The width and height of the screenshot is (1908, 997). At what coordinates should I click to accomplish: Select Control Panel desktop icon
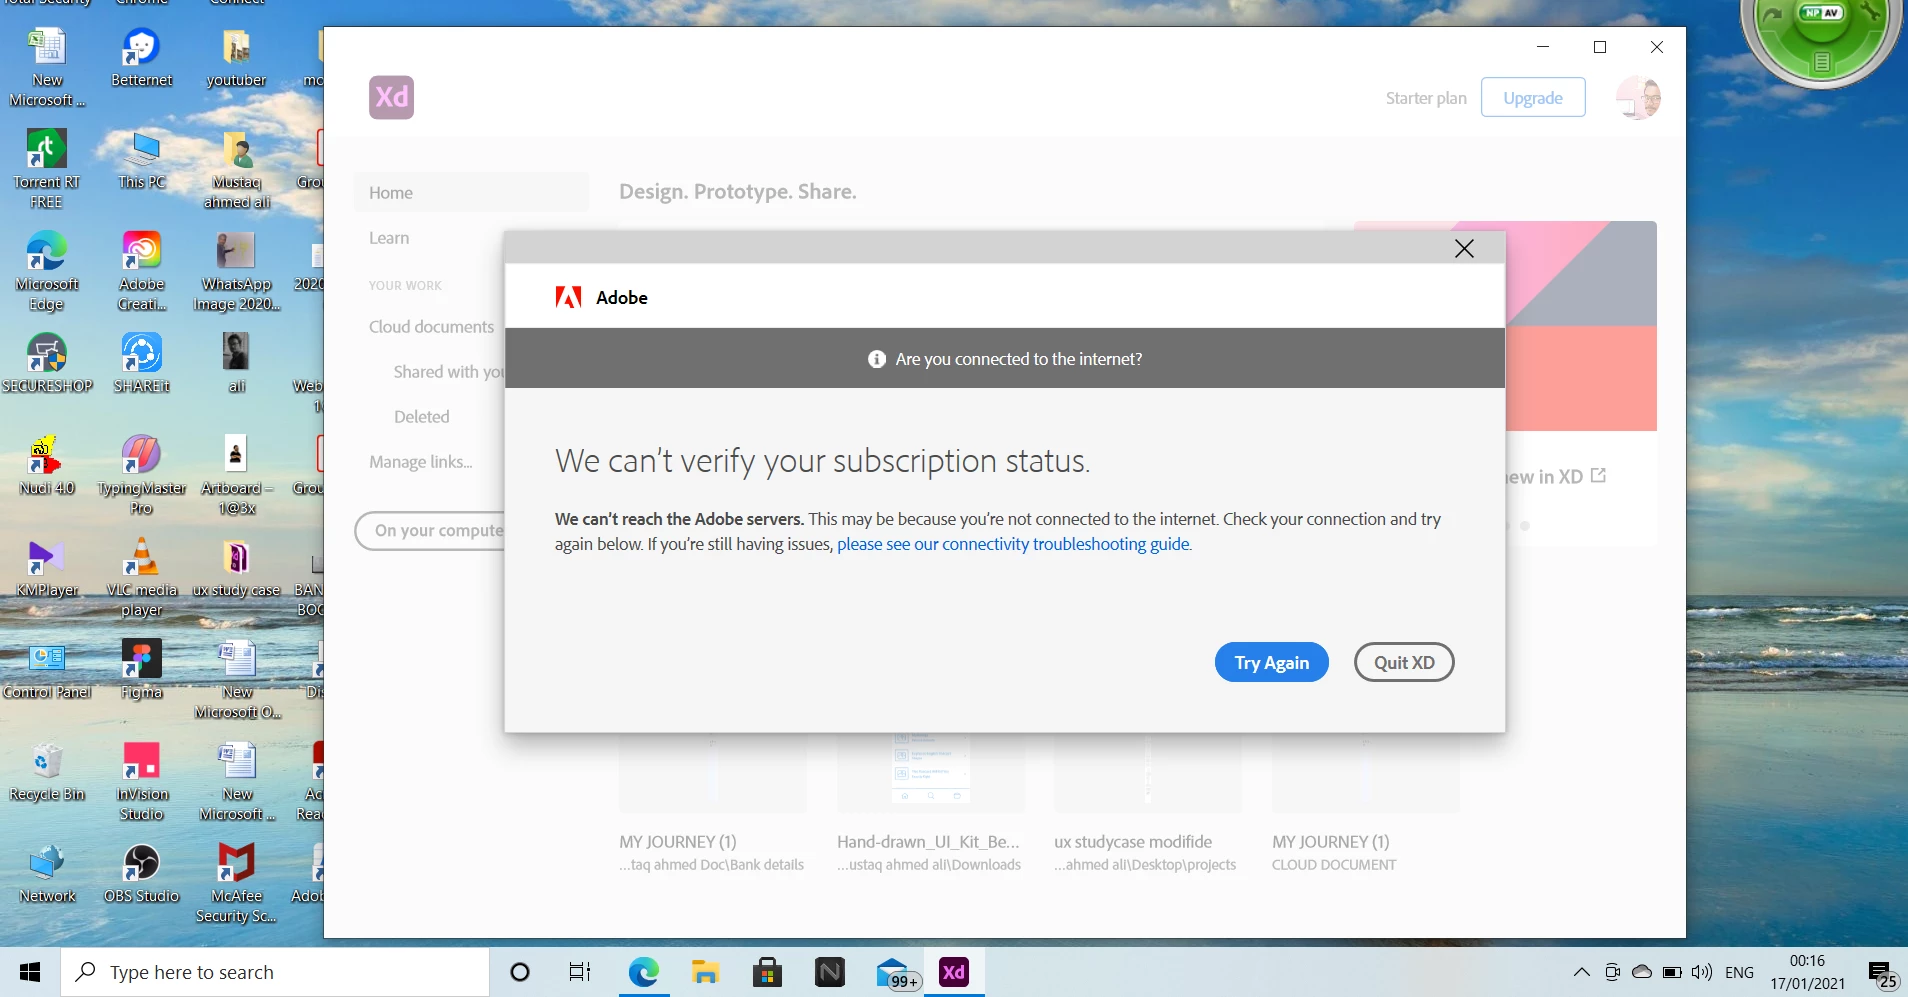46,670
